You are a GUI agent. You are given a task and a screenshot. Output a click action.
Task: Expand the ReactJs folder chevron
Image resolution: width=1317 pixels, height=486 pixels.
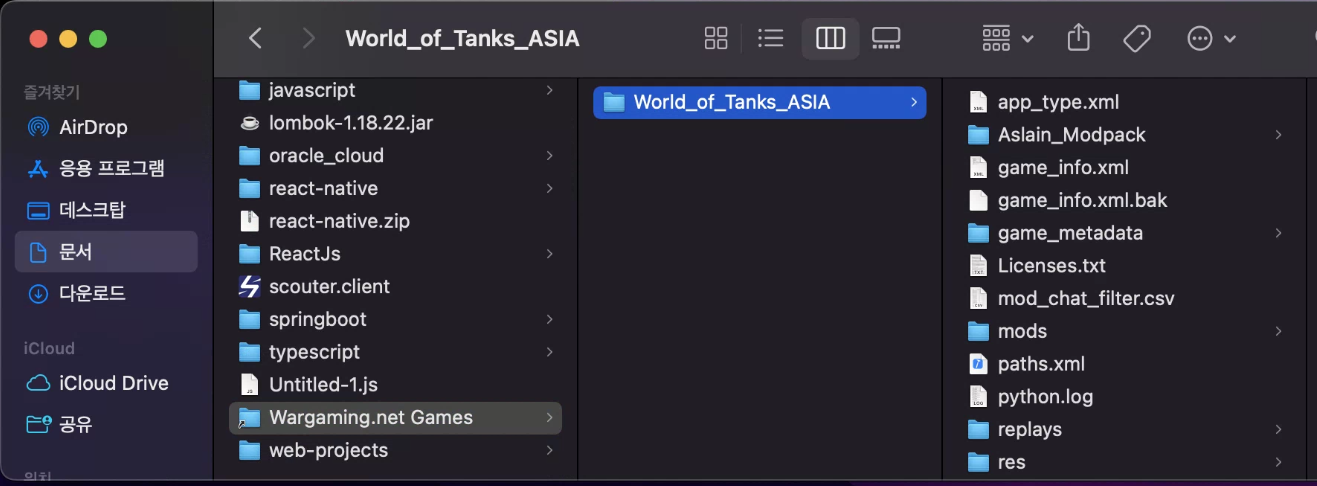[549, 254]
